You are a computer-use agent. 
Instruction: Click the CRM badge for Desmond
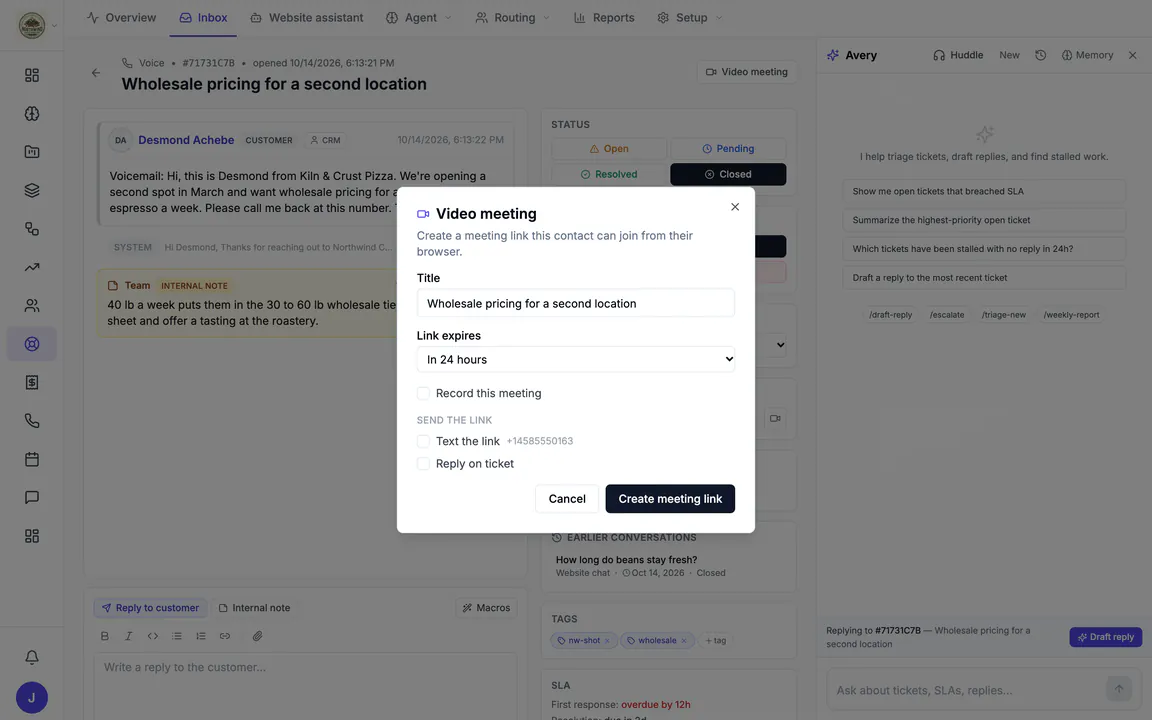pyautogui.click(x=325, y=140)
